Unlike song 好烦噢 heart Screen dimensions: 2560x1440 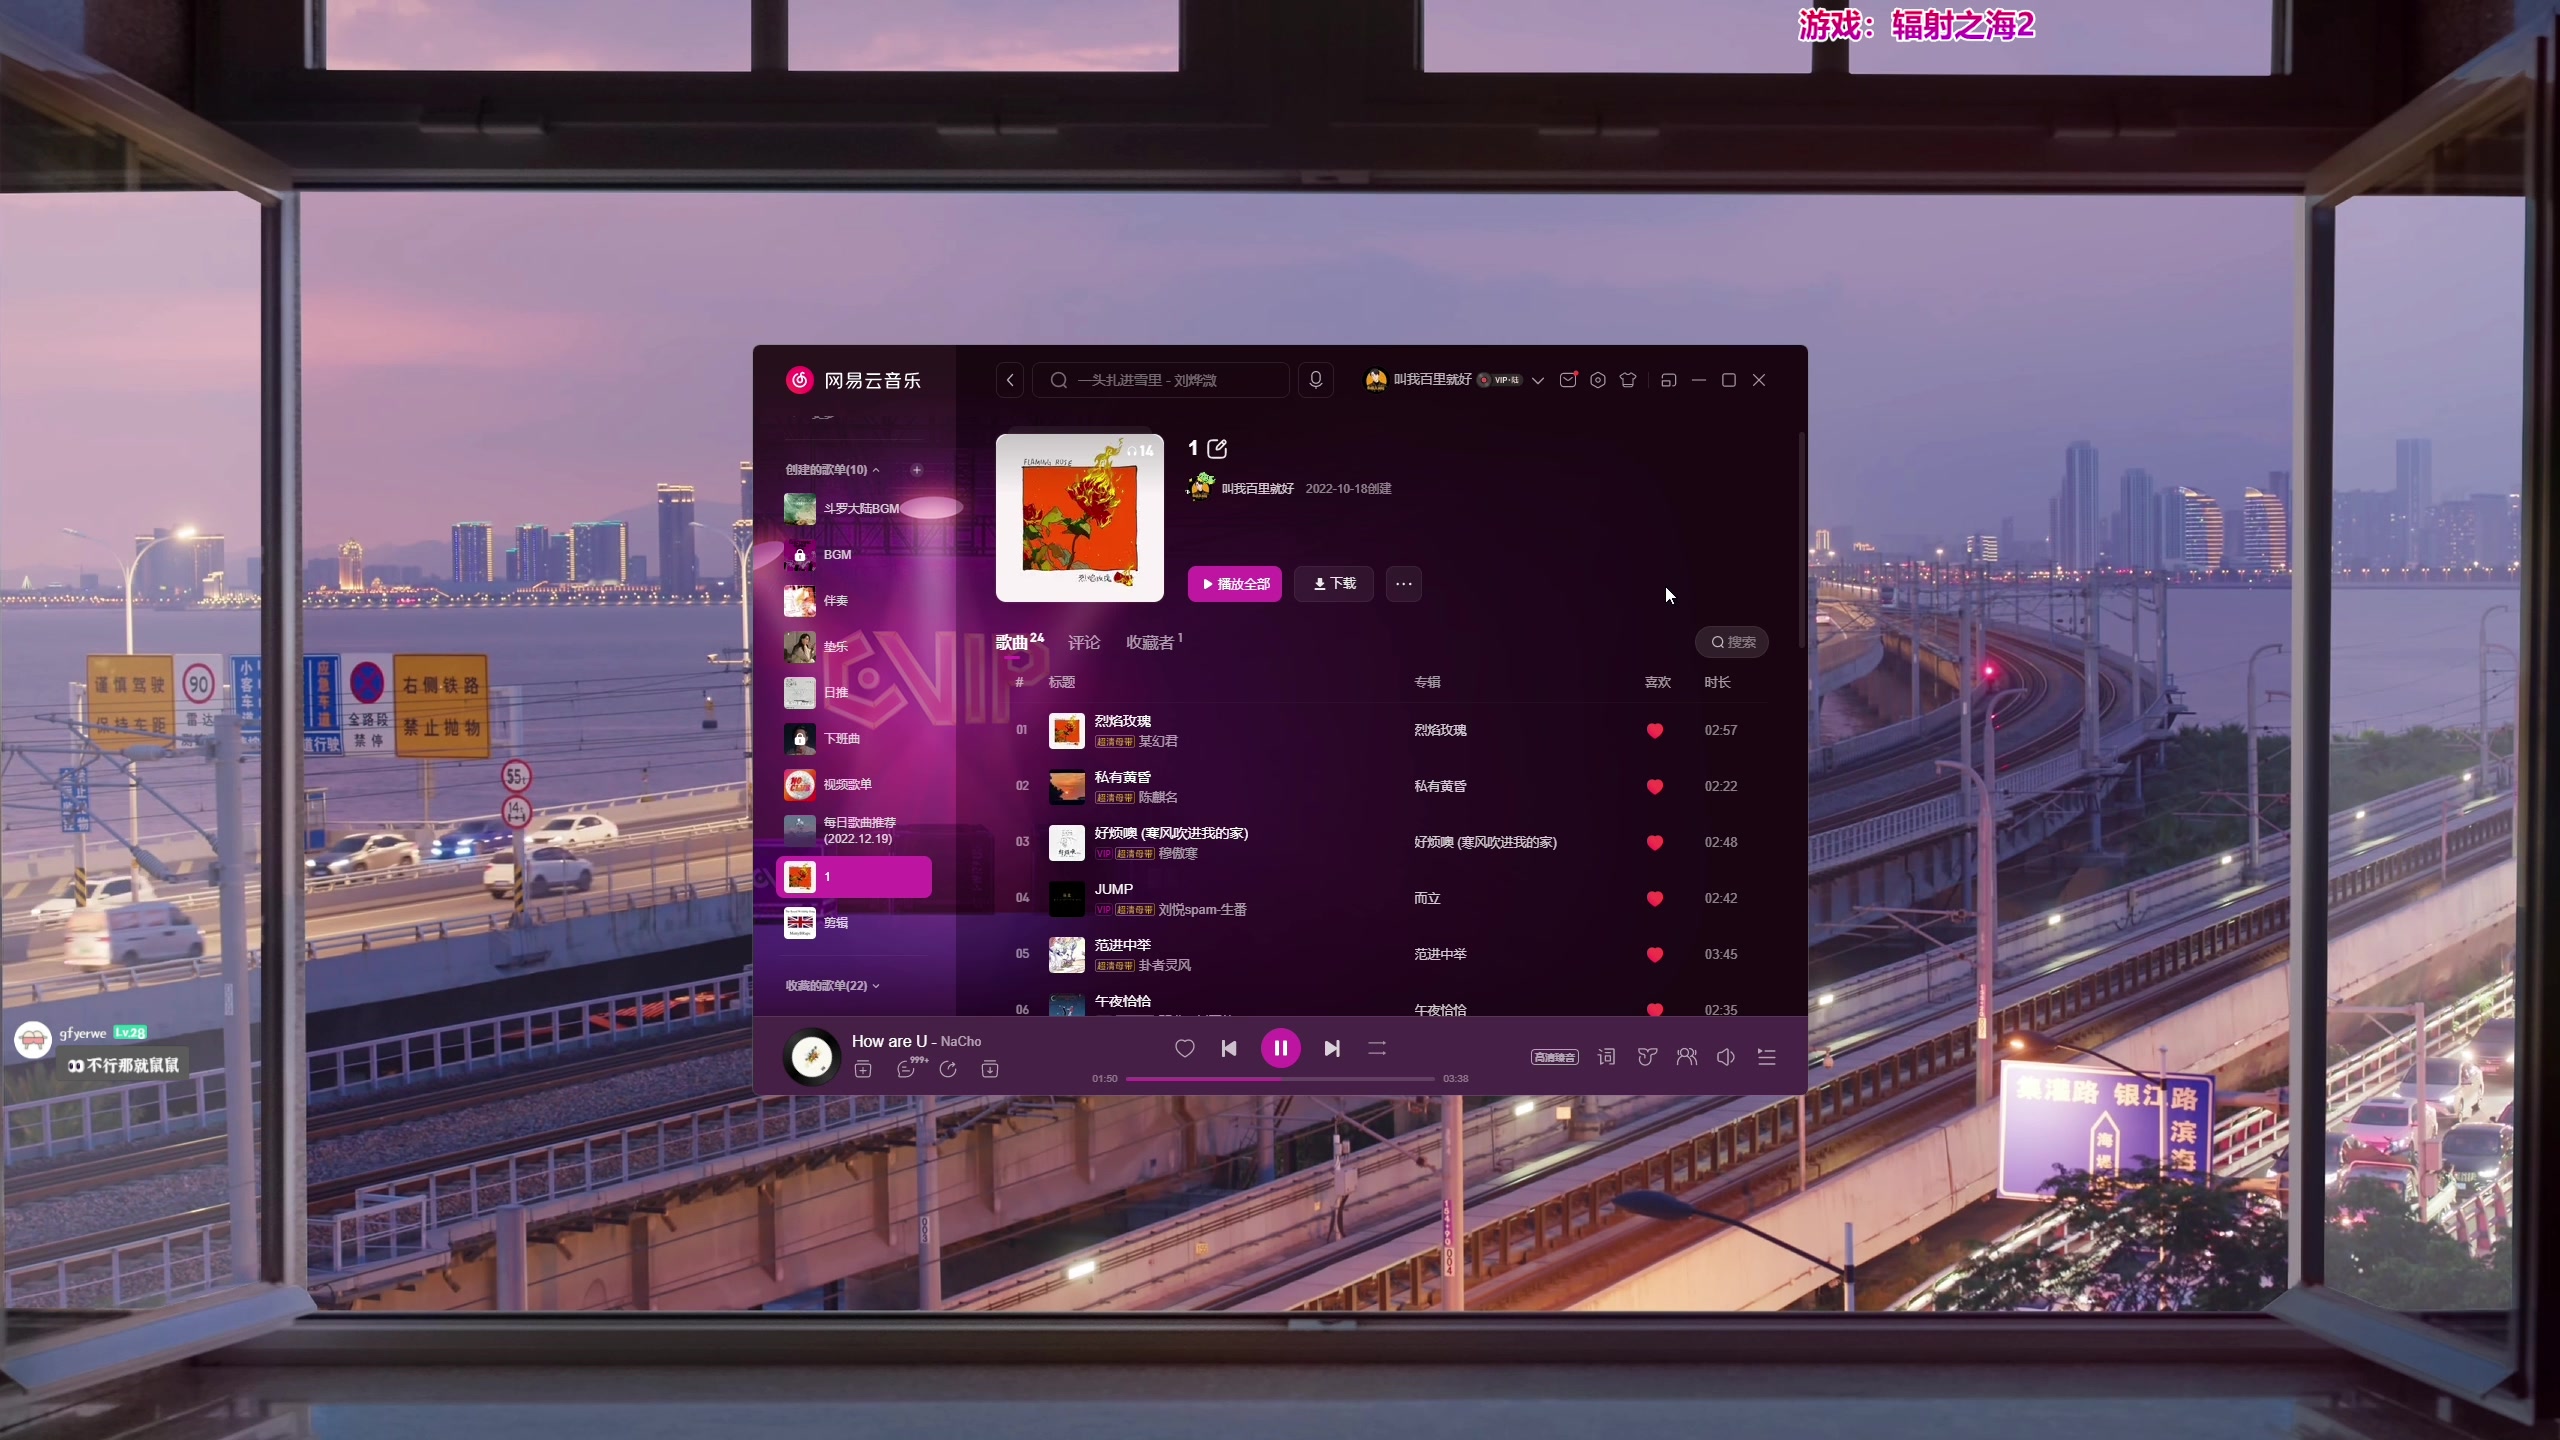[x=1655, y=843]
